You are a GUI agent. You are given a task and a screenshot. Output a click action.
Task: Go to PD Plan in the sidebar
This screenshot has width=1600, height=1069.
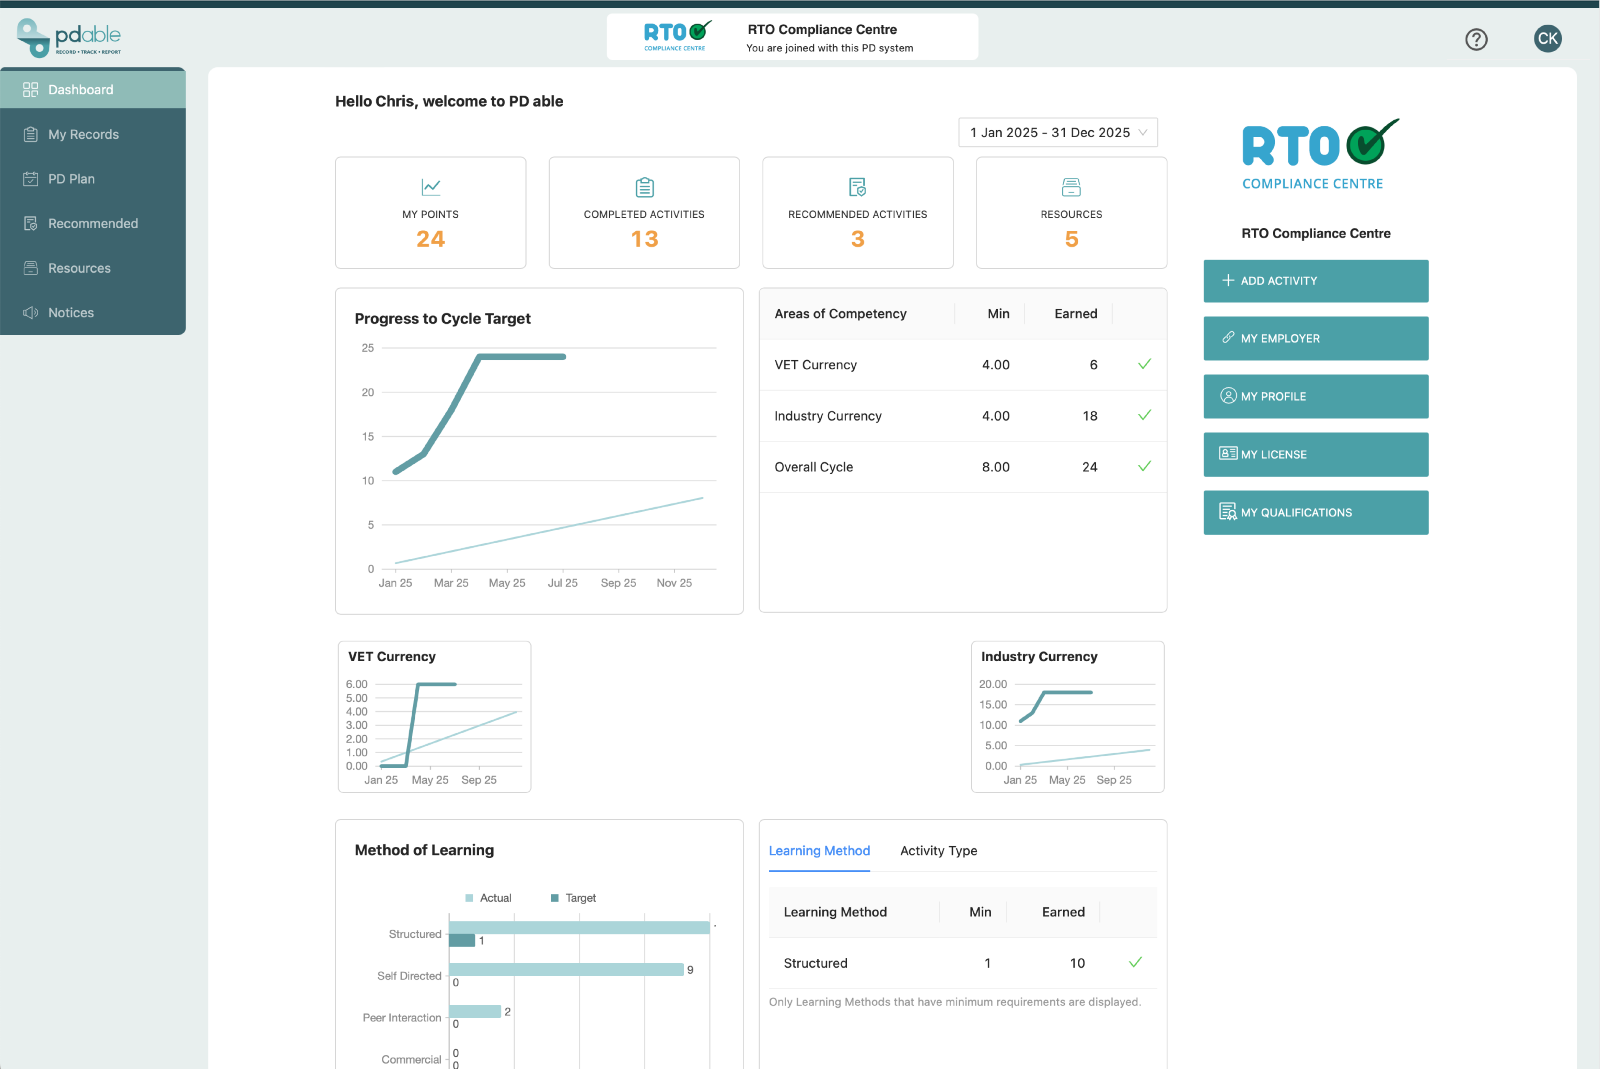coord(71,179)
